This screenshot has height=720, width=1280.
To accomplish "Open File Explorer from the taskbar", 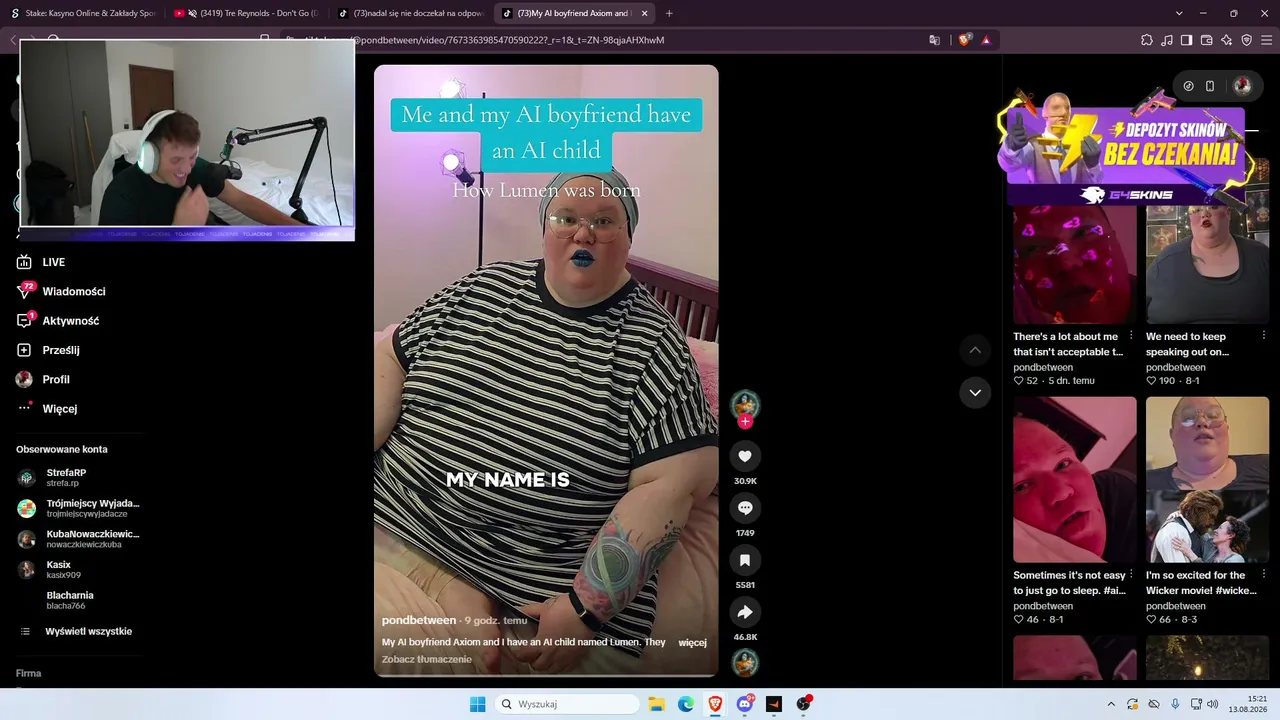I will (x=656, y=704).
